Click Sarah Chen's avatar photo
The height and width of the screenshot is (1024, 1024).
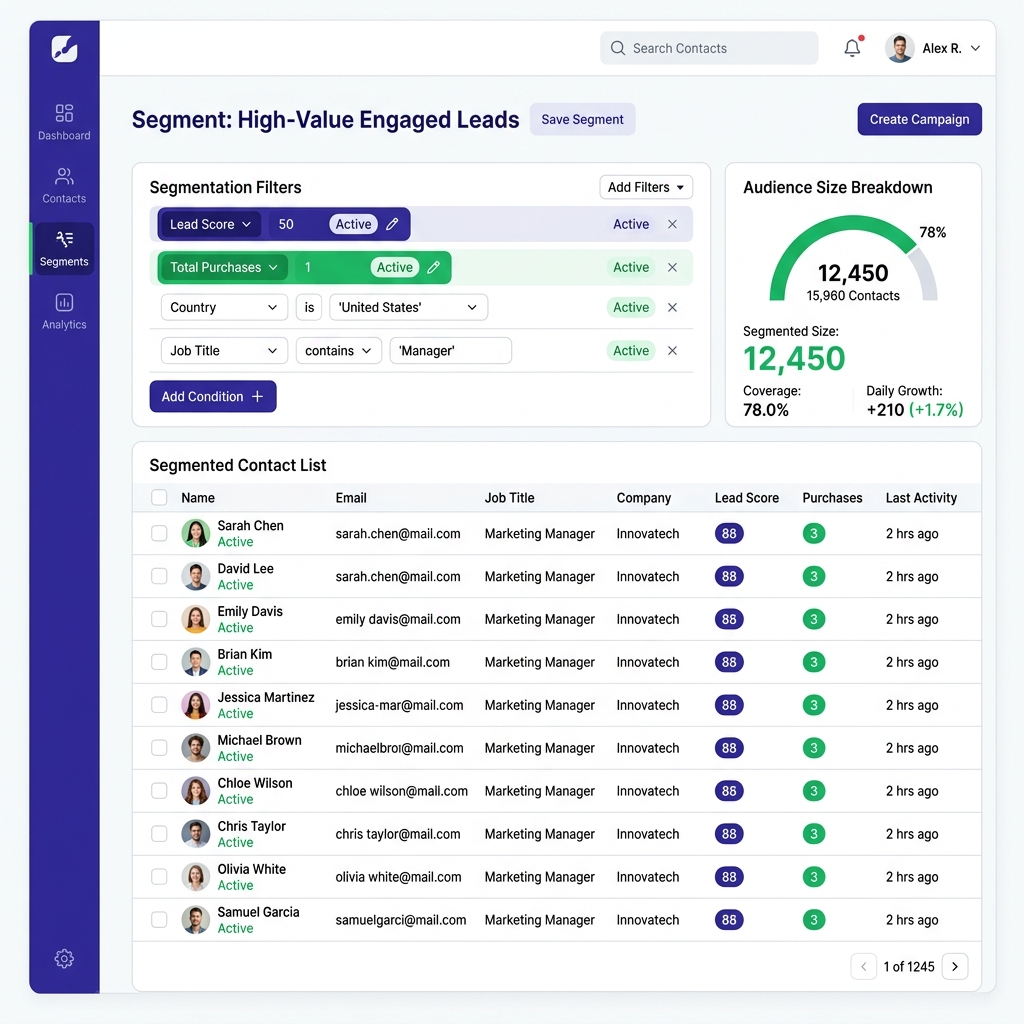[195, 534]
